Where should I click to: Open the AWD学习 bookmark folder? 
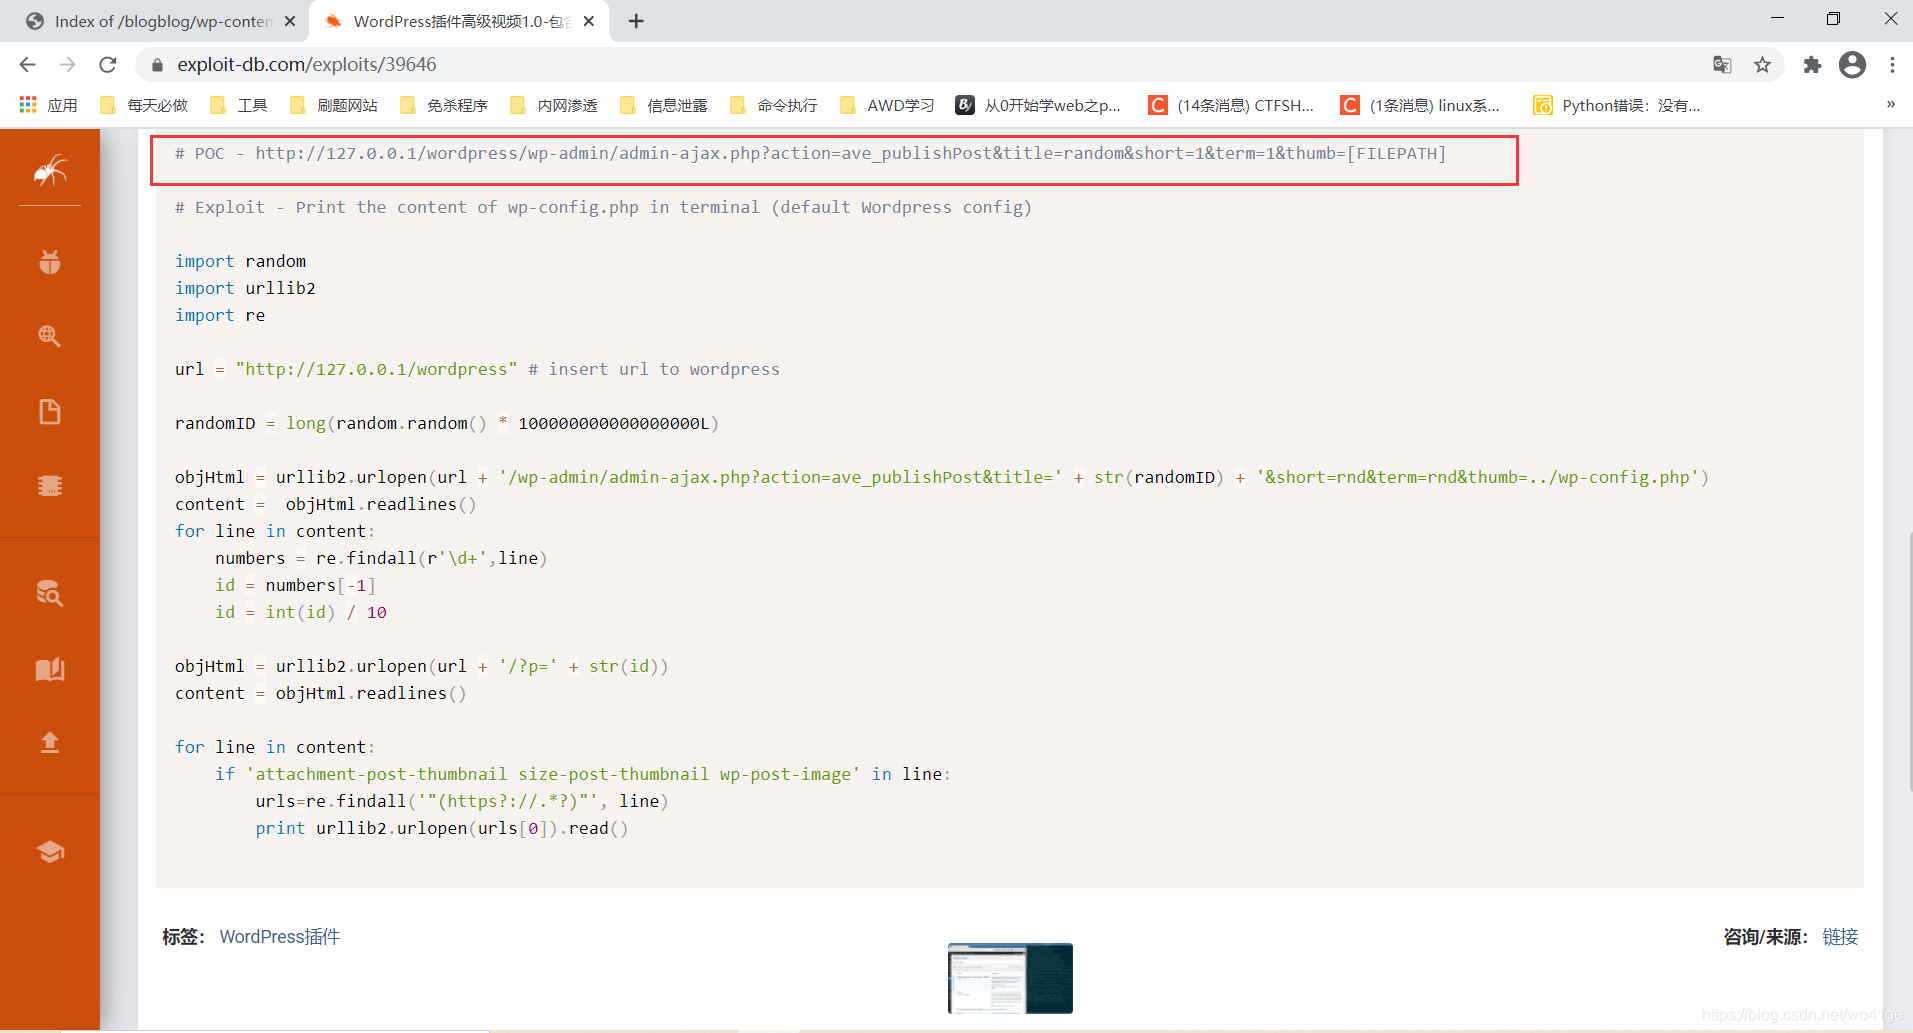pyautogui.click(x=887, y=105)
